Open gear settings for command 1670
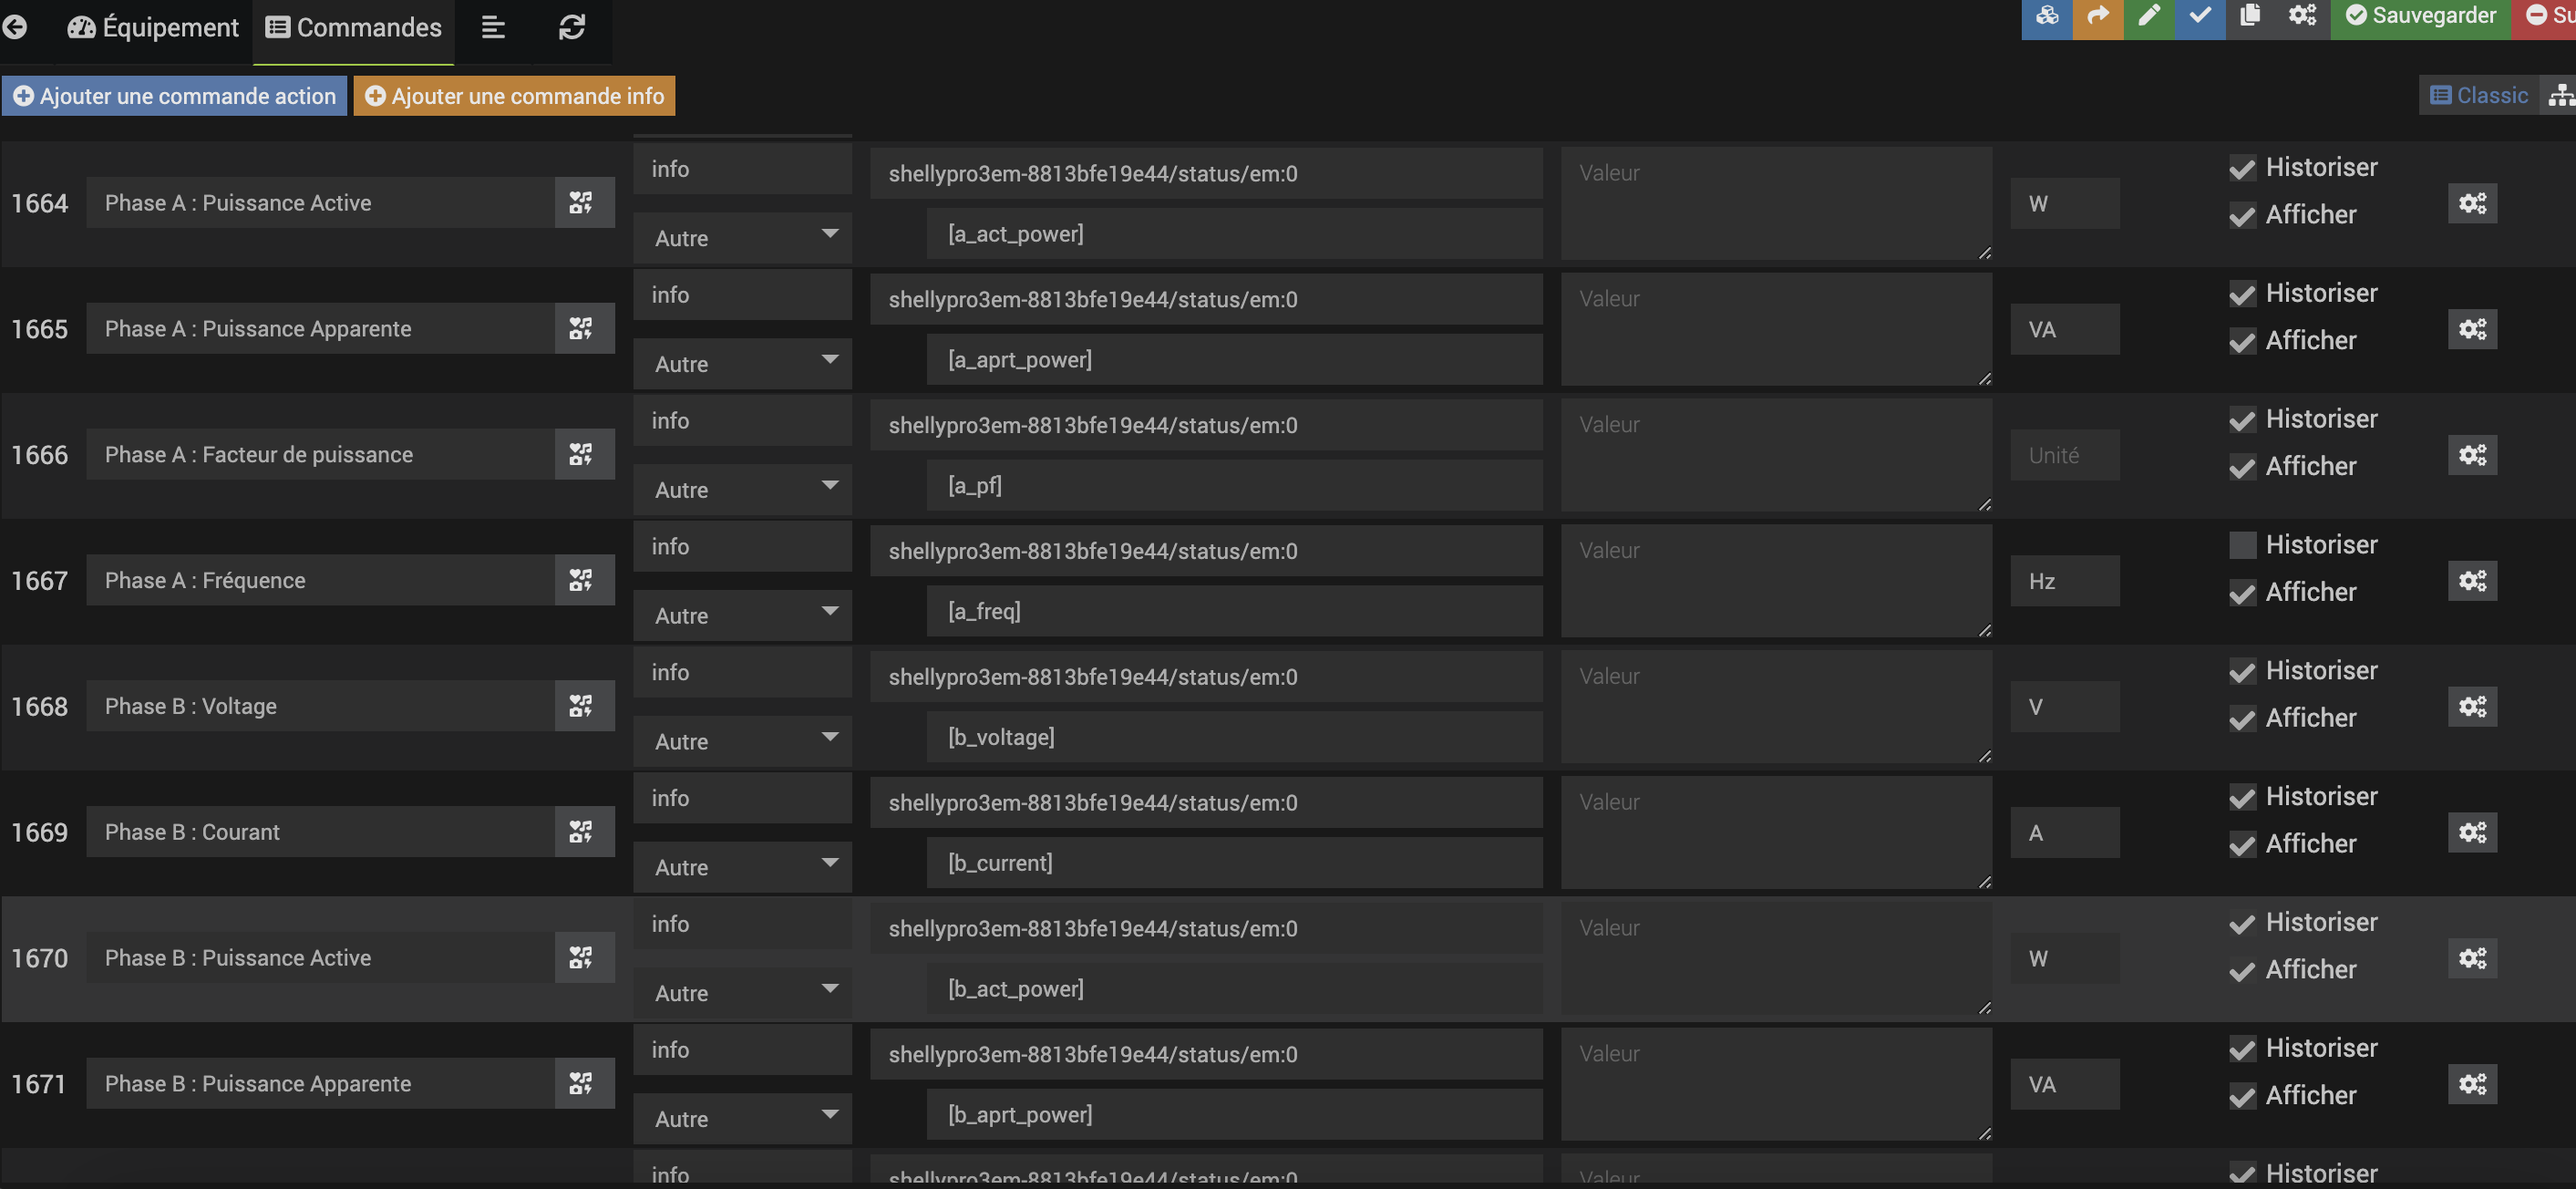The height and width of the screenshot is (1189, 2576). 2472,958
